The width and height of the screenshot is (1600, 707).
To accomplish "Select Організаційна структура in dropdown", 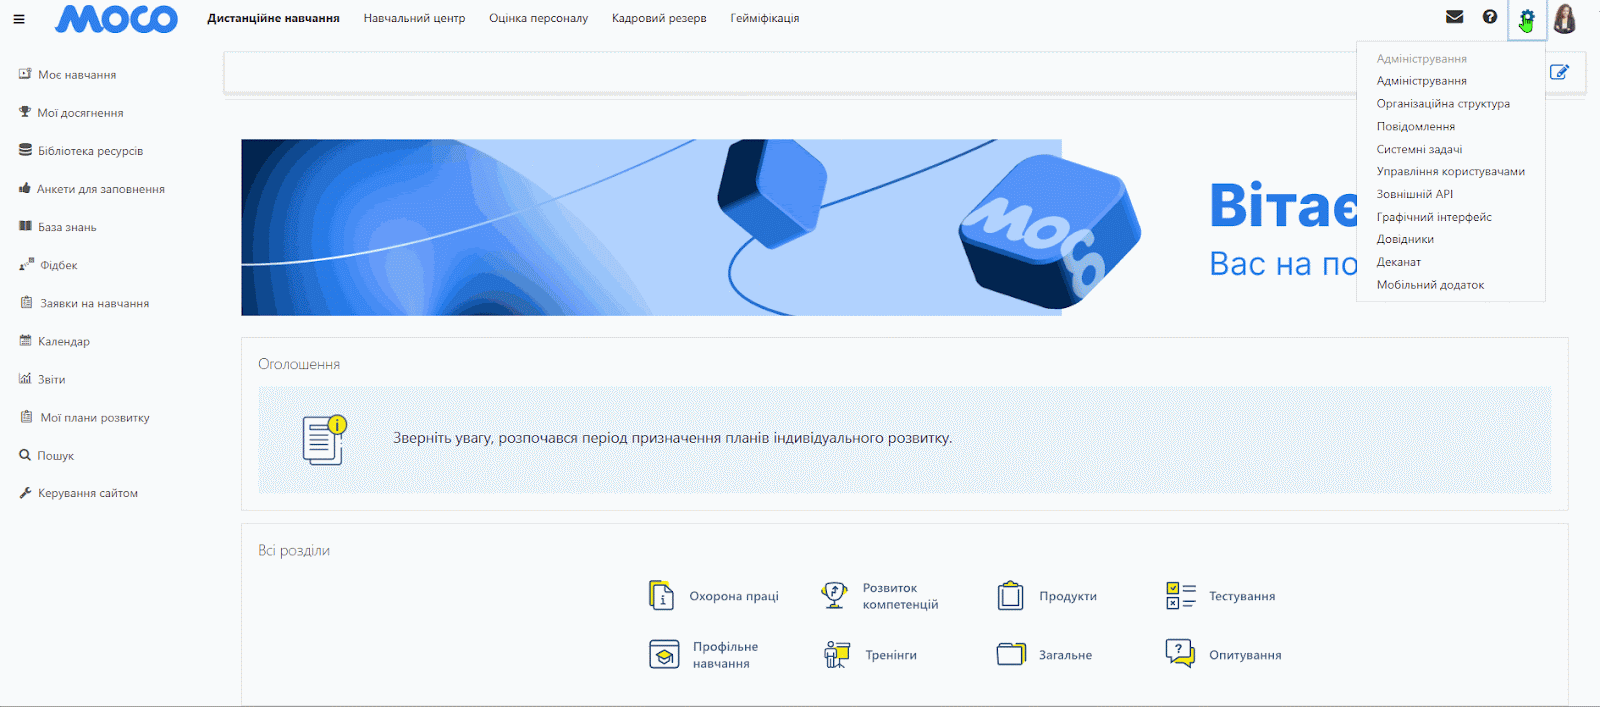I will [x=1443, y=104].
